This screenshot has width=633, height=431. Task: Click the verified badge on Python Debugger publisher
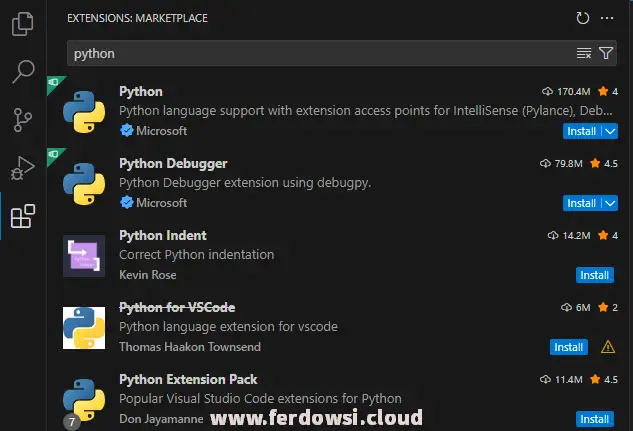(127, 202)
